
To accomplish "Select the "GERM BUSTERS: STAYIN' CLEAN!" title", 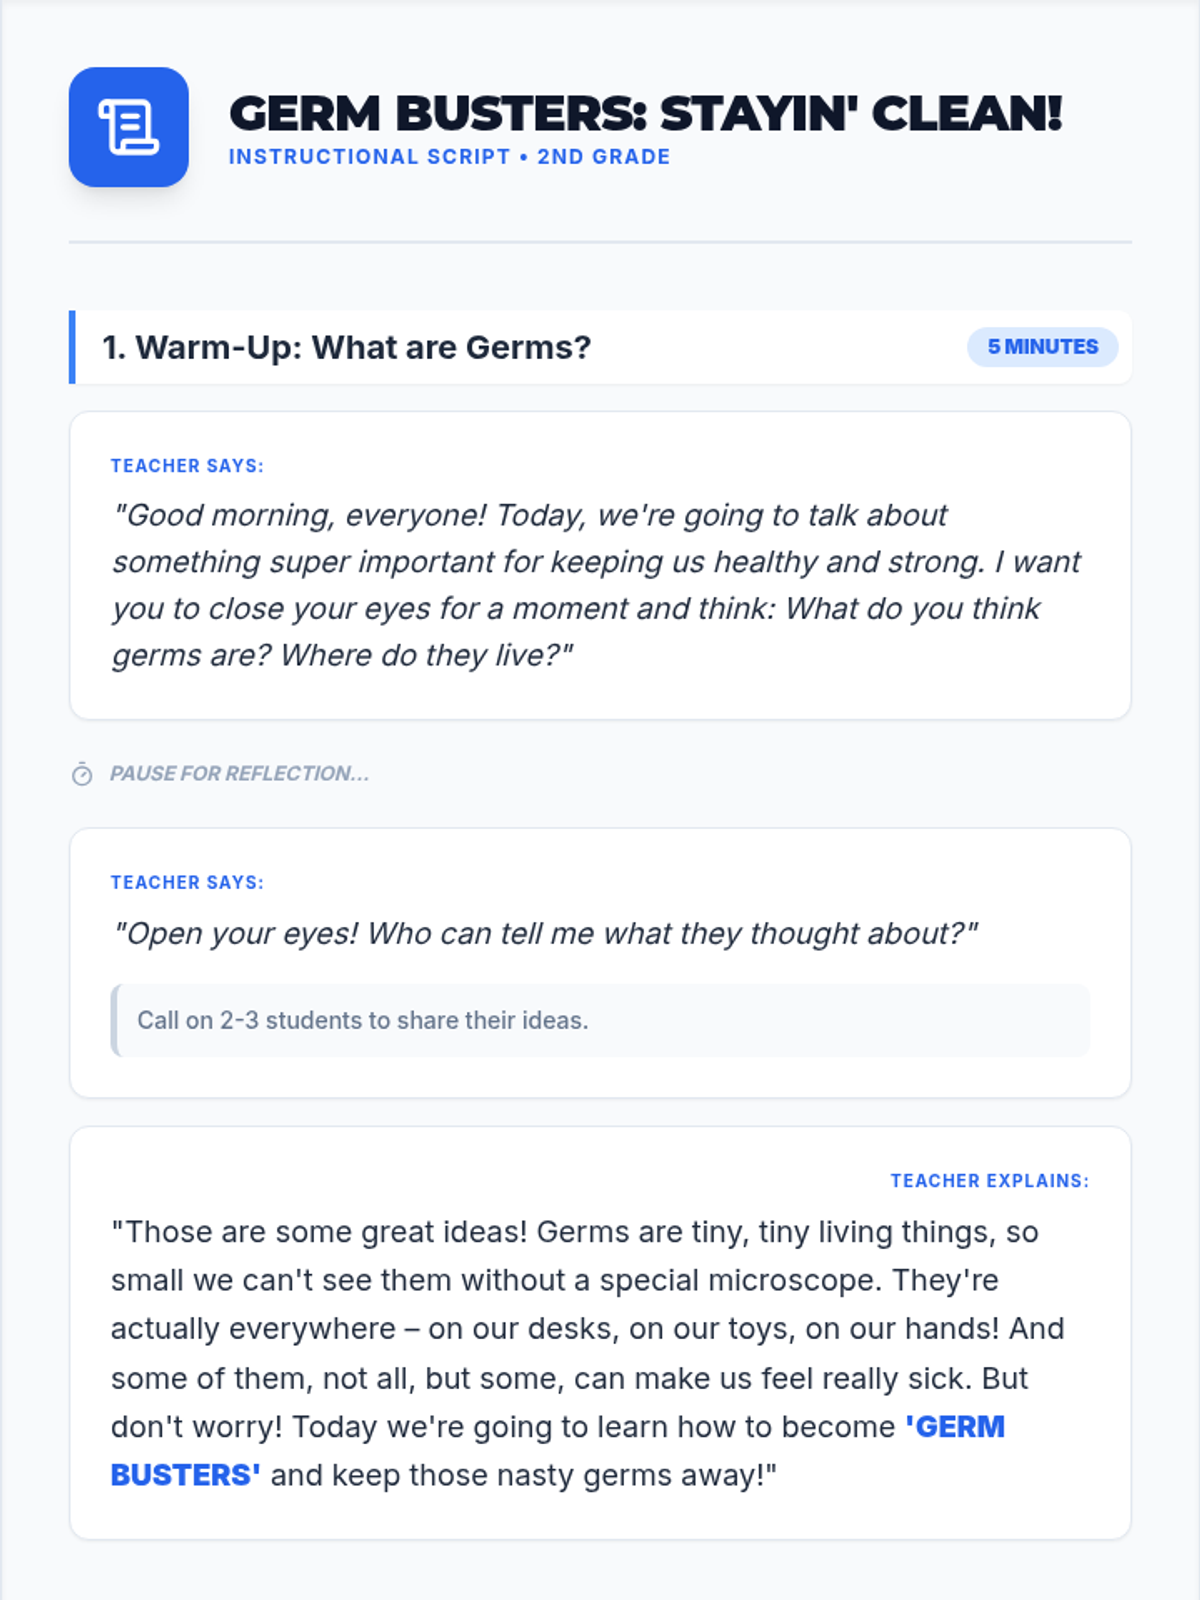I will [x=645, y=113].
